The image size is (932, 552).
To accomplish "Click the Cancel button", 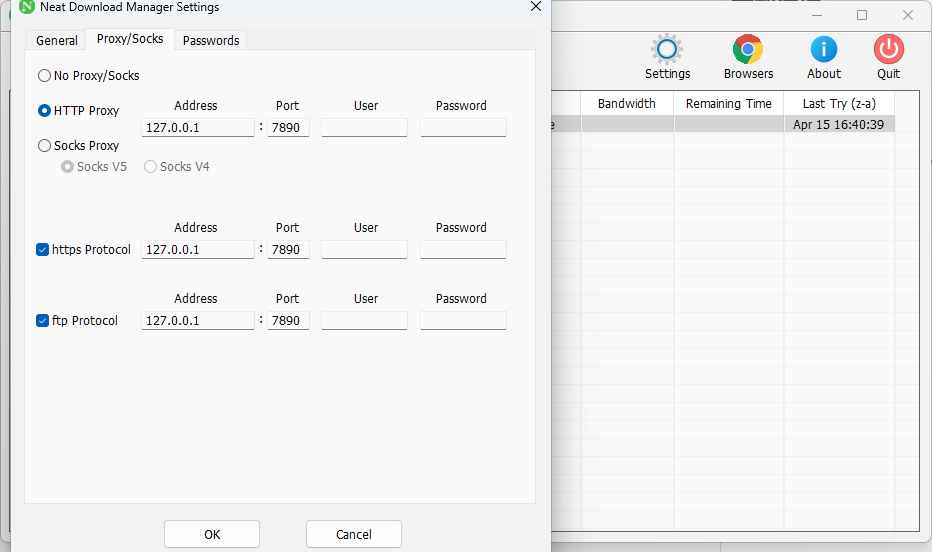I will click(354, 534).
